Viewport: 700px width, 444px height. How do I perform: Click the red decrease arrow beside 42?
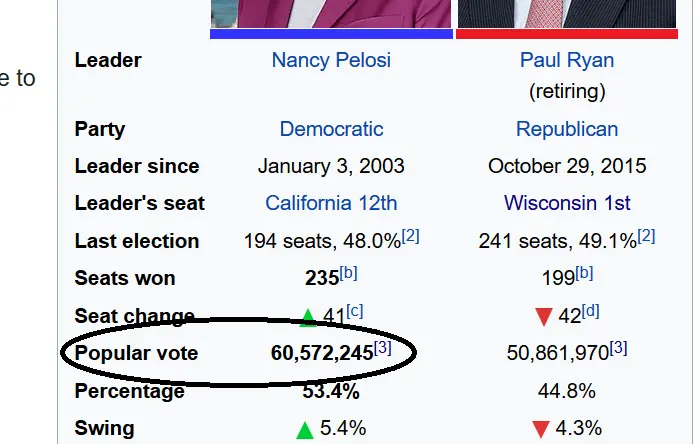pyautogui.click(x=543, y=318)
